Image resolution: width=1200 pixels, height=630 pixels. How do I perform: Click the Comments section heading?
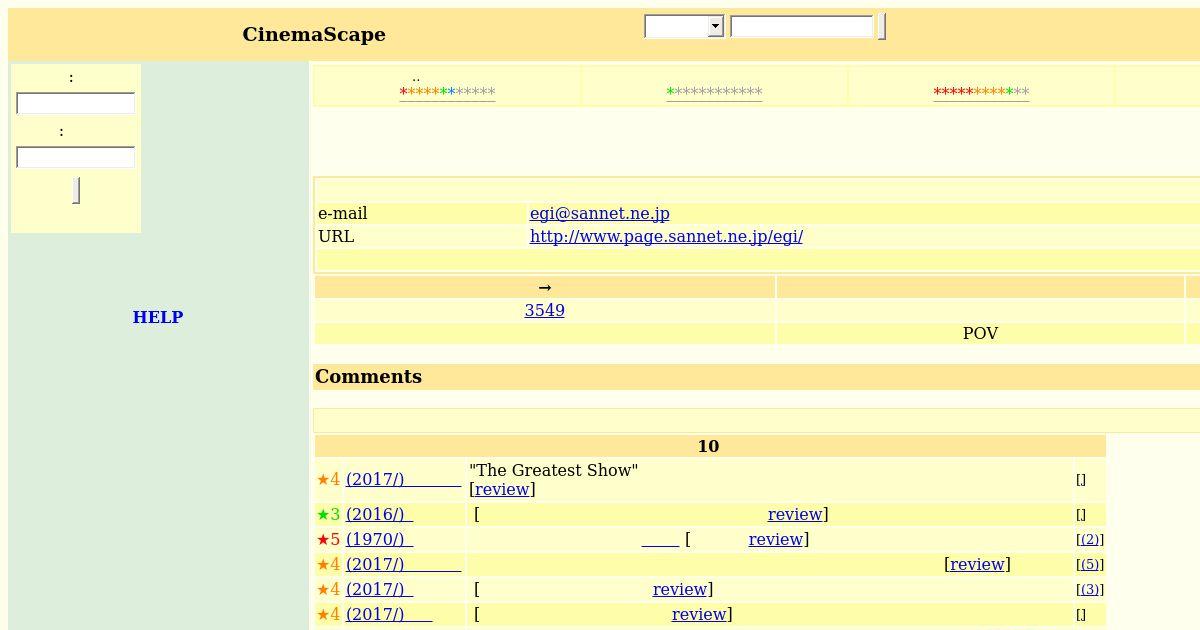coord(368,377)
